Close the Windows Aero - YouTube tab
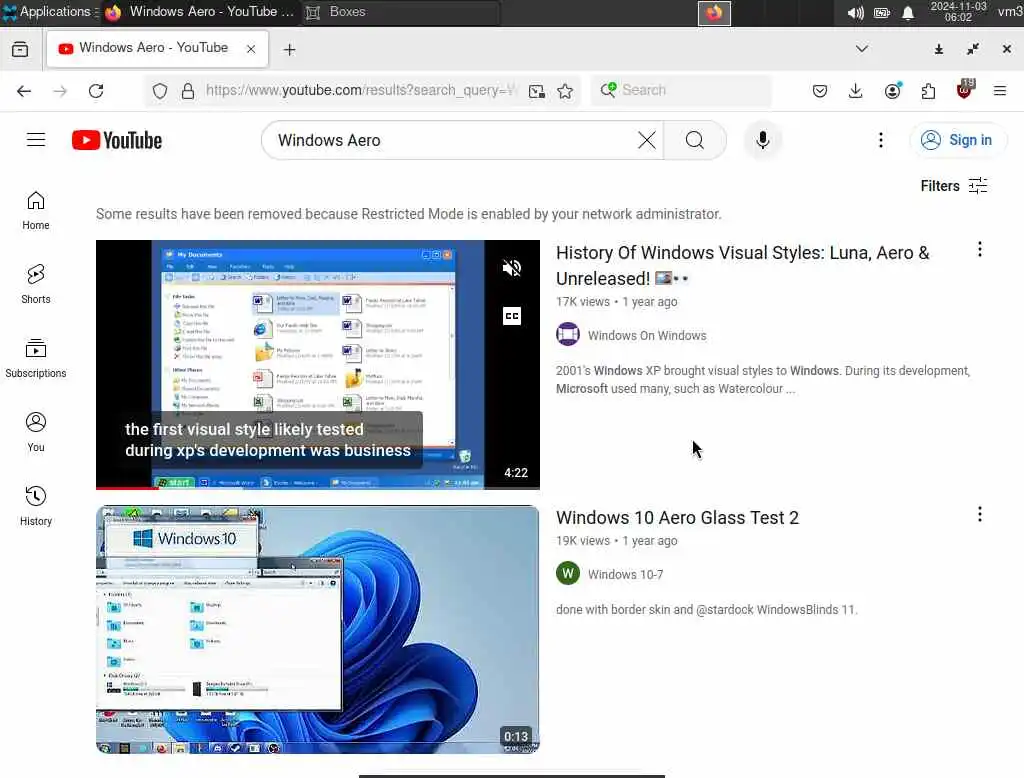The height and width of the screenshot is (778, 1024). [x=251, y=49]
